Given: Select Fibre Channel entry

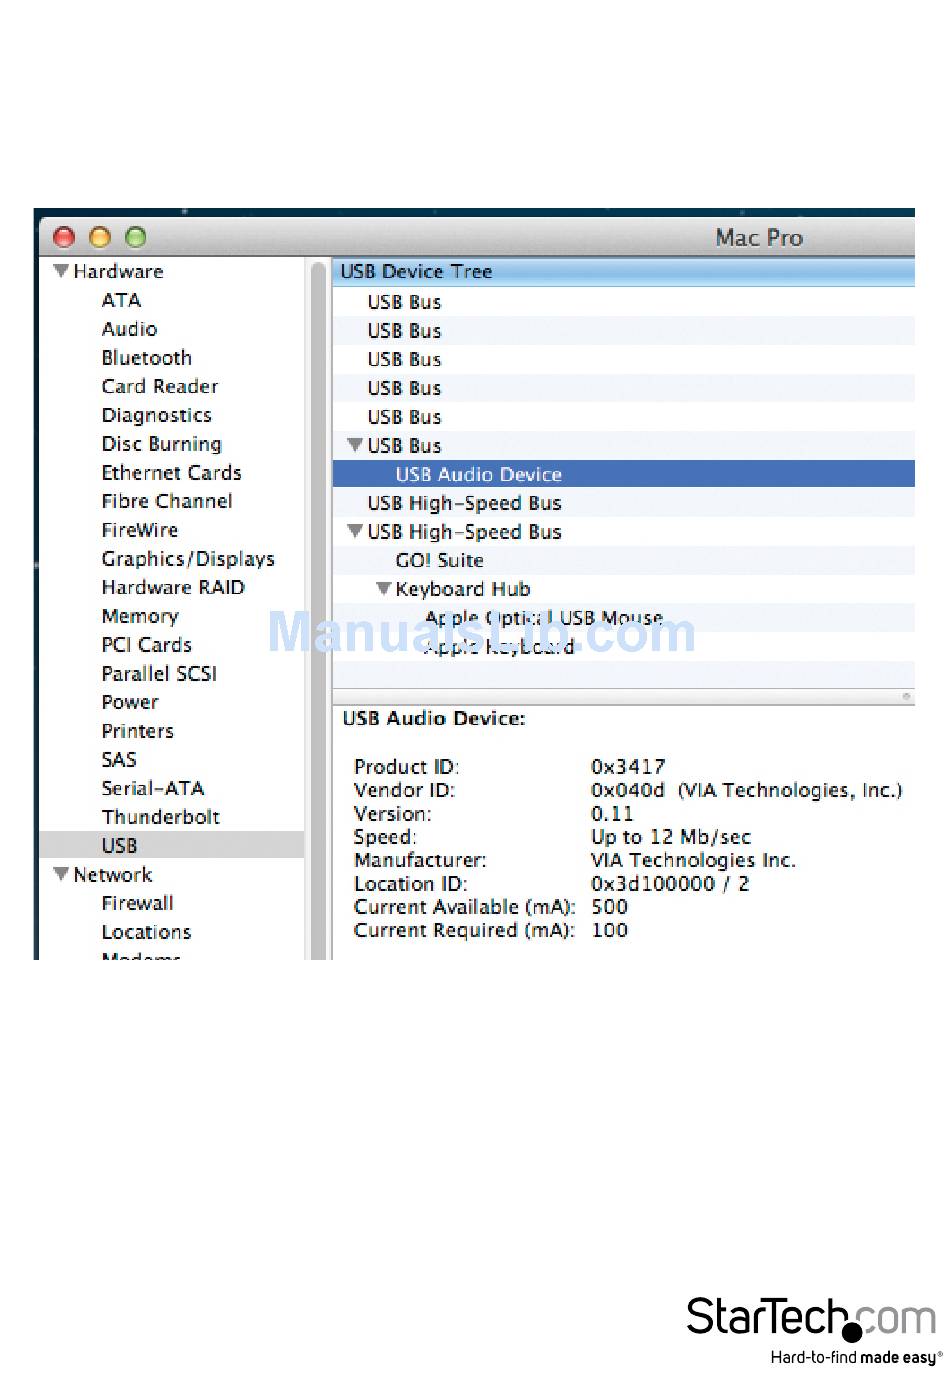Looking at the screenshot, I should pyautogui.click(x=166, y=501).
